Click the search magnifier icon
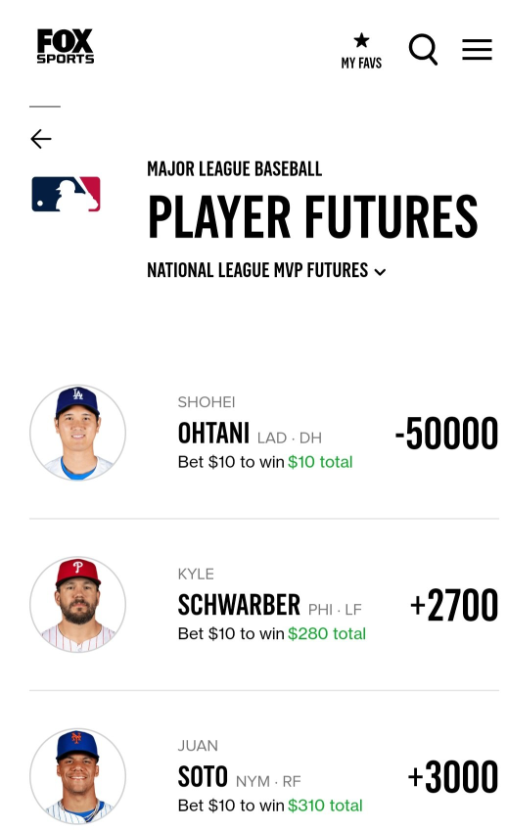This screenshot has width=528, height=830. coord(423,50)
